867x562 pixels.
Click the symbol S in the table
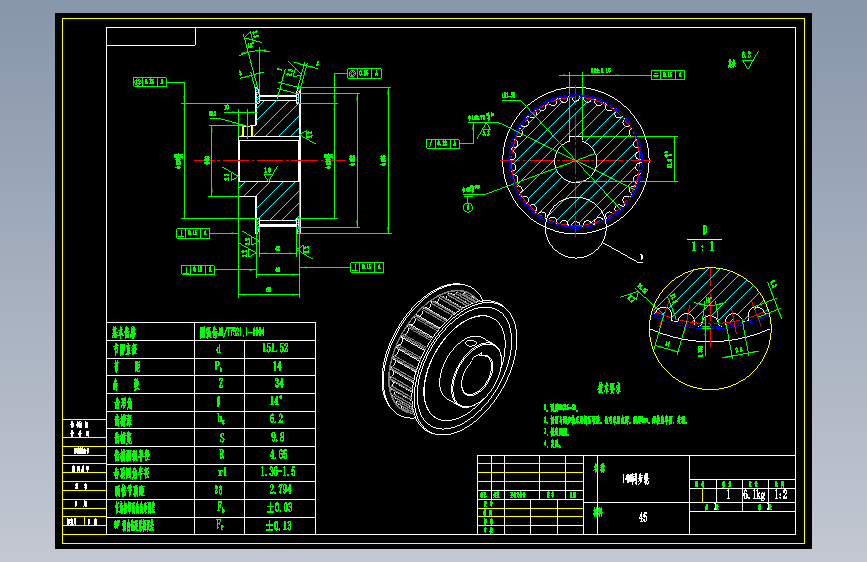point(222,438)
